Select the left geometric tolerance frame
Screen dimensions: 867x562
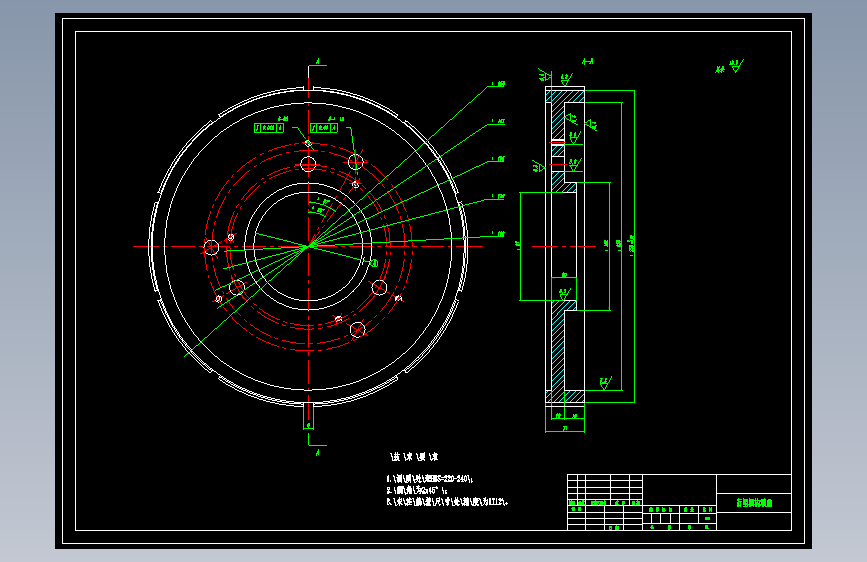point(269,128)
